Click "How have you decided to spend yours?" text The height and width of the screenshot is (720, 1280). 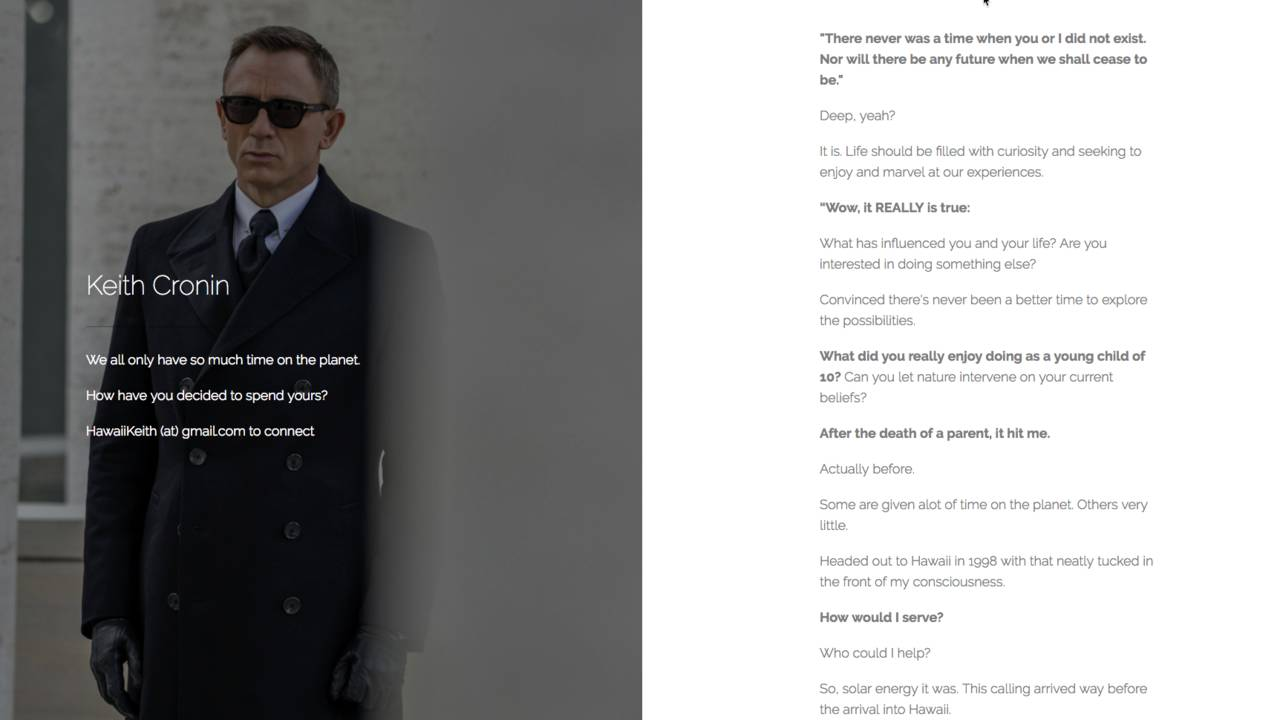coord(207,395)
